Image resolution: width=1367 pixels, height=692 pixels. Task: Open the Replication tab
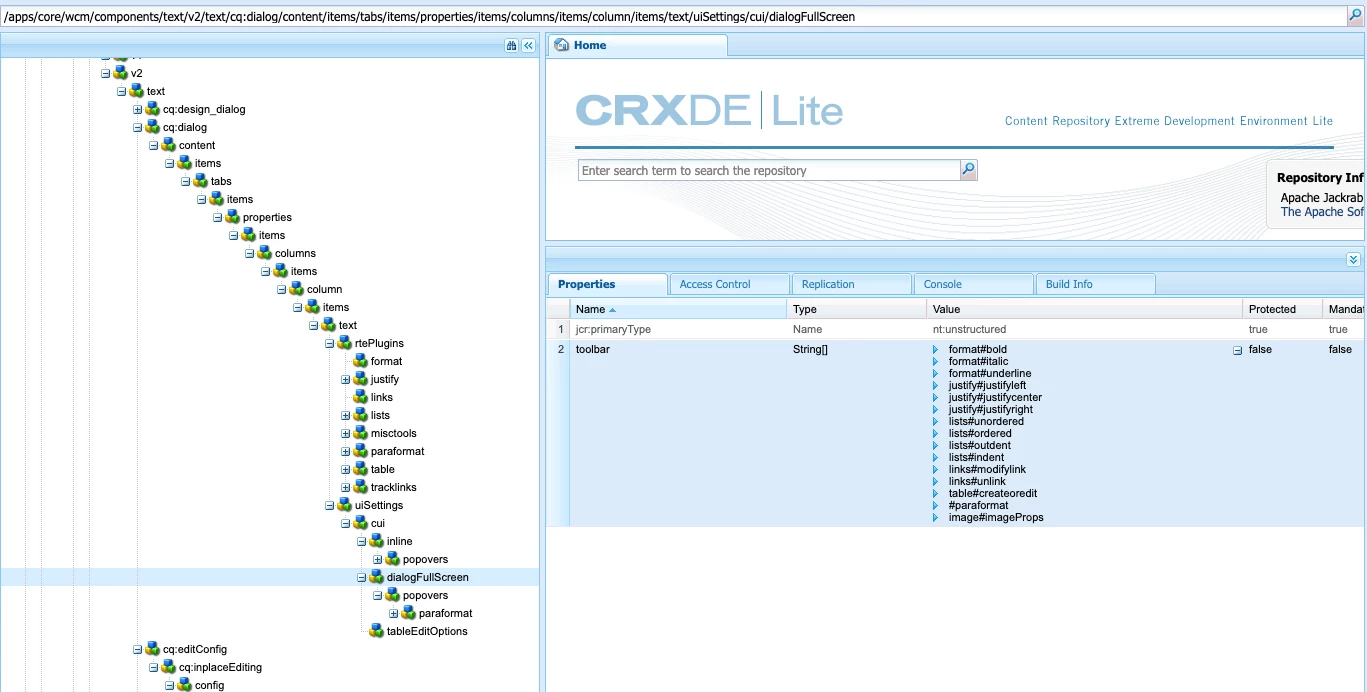pyautogui.click(x=851, y=284)
